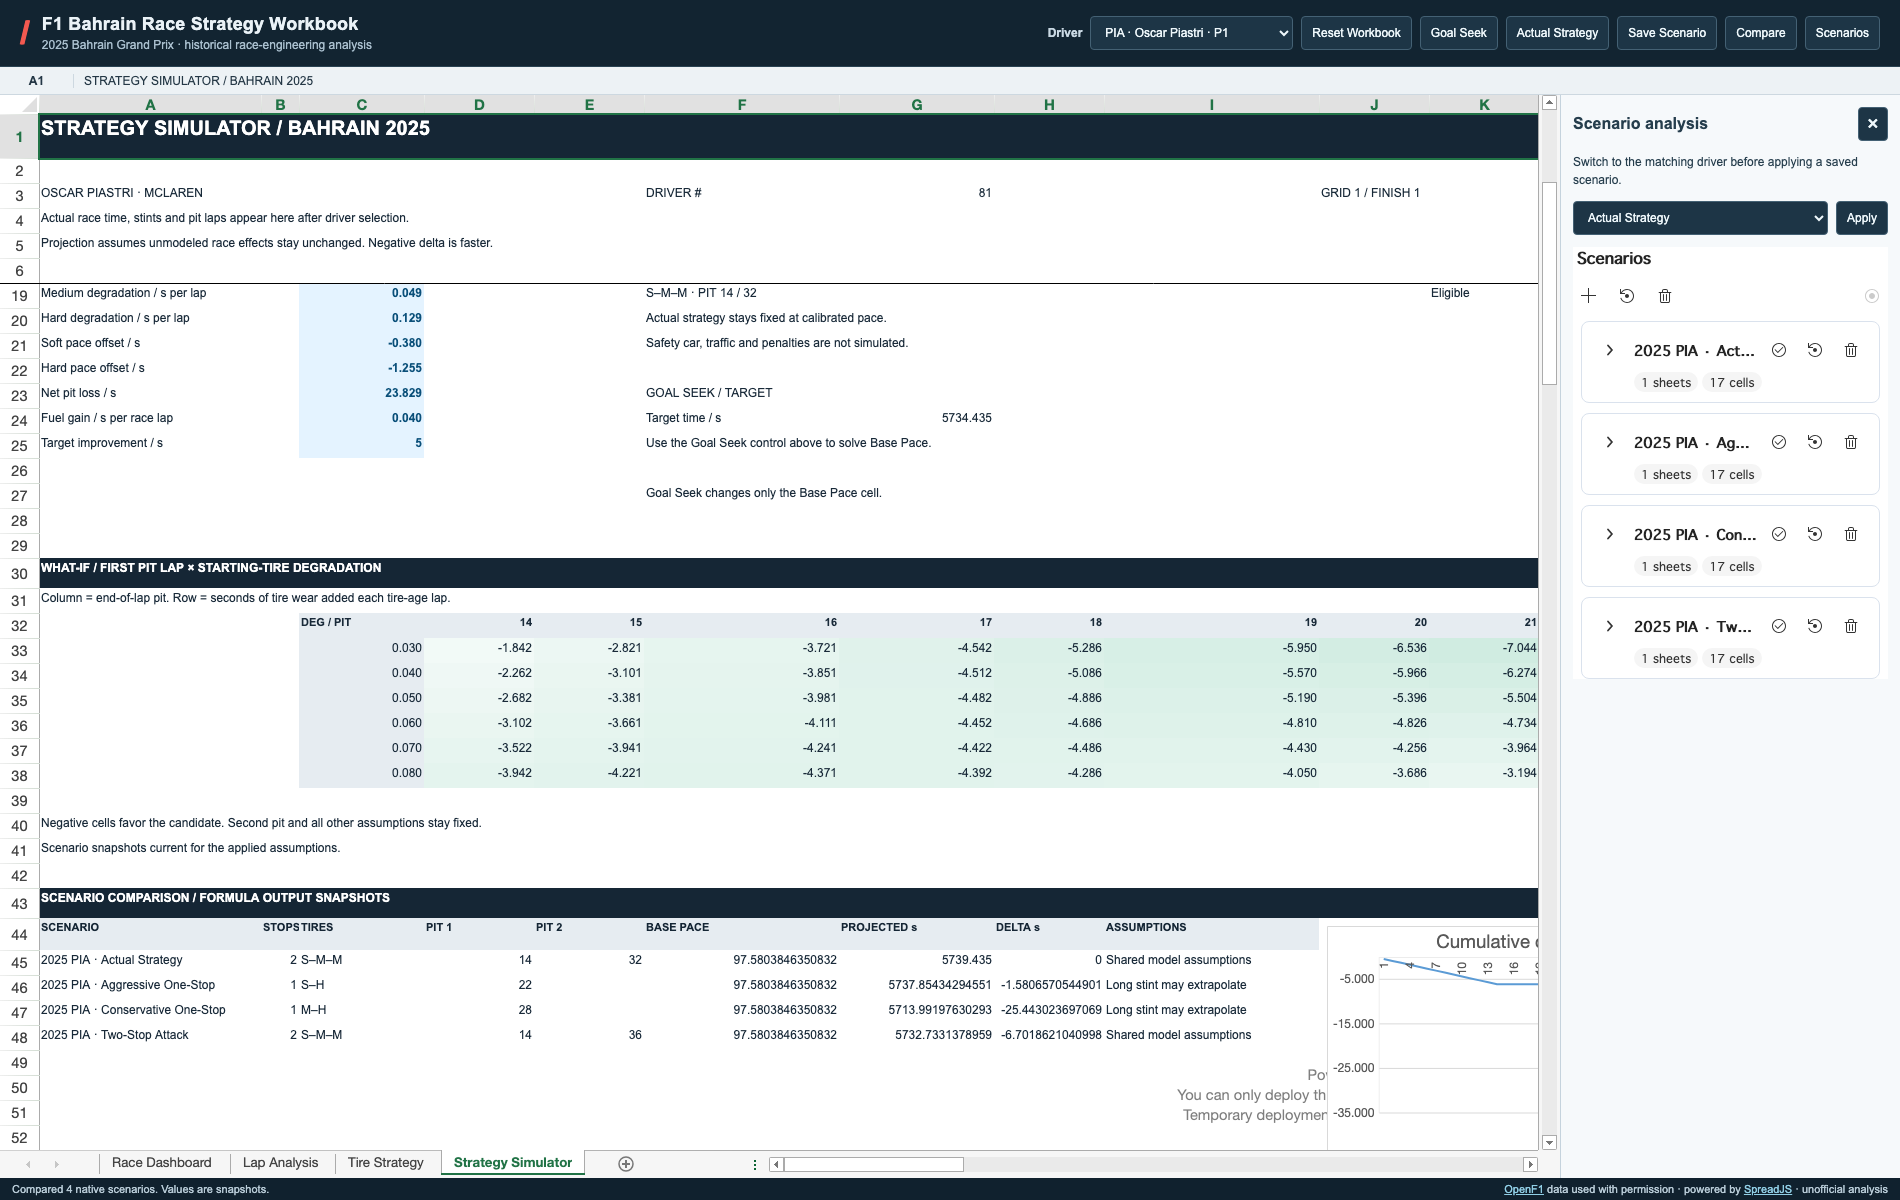
Task: Click the horizontal scrollbar thumb
Action: (x=874, y=1164)
